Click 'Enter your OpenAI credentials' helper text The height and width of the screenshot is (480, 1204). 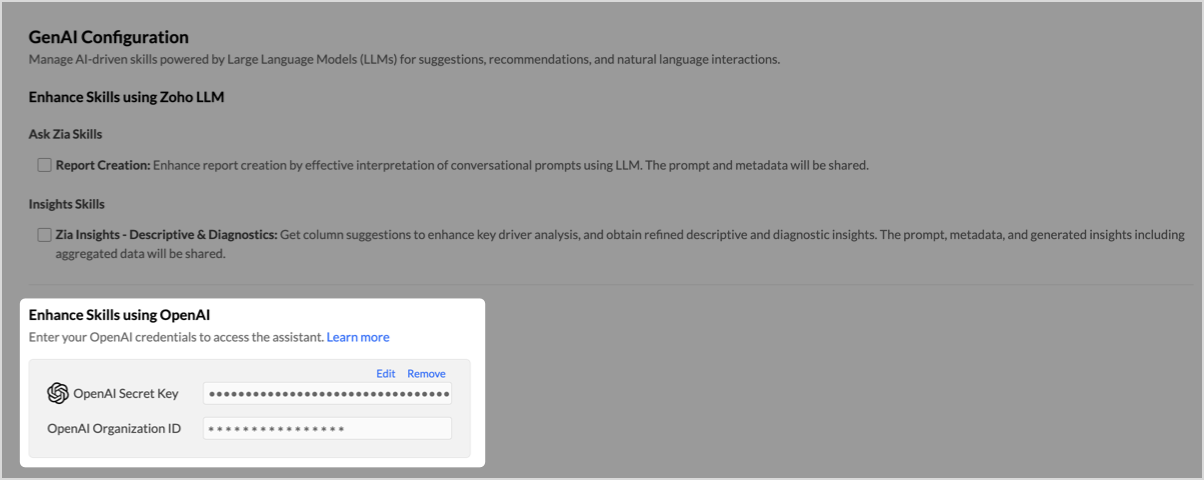176,337
